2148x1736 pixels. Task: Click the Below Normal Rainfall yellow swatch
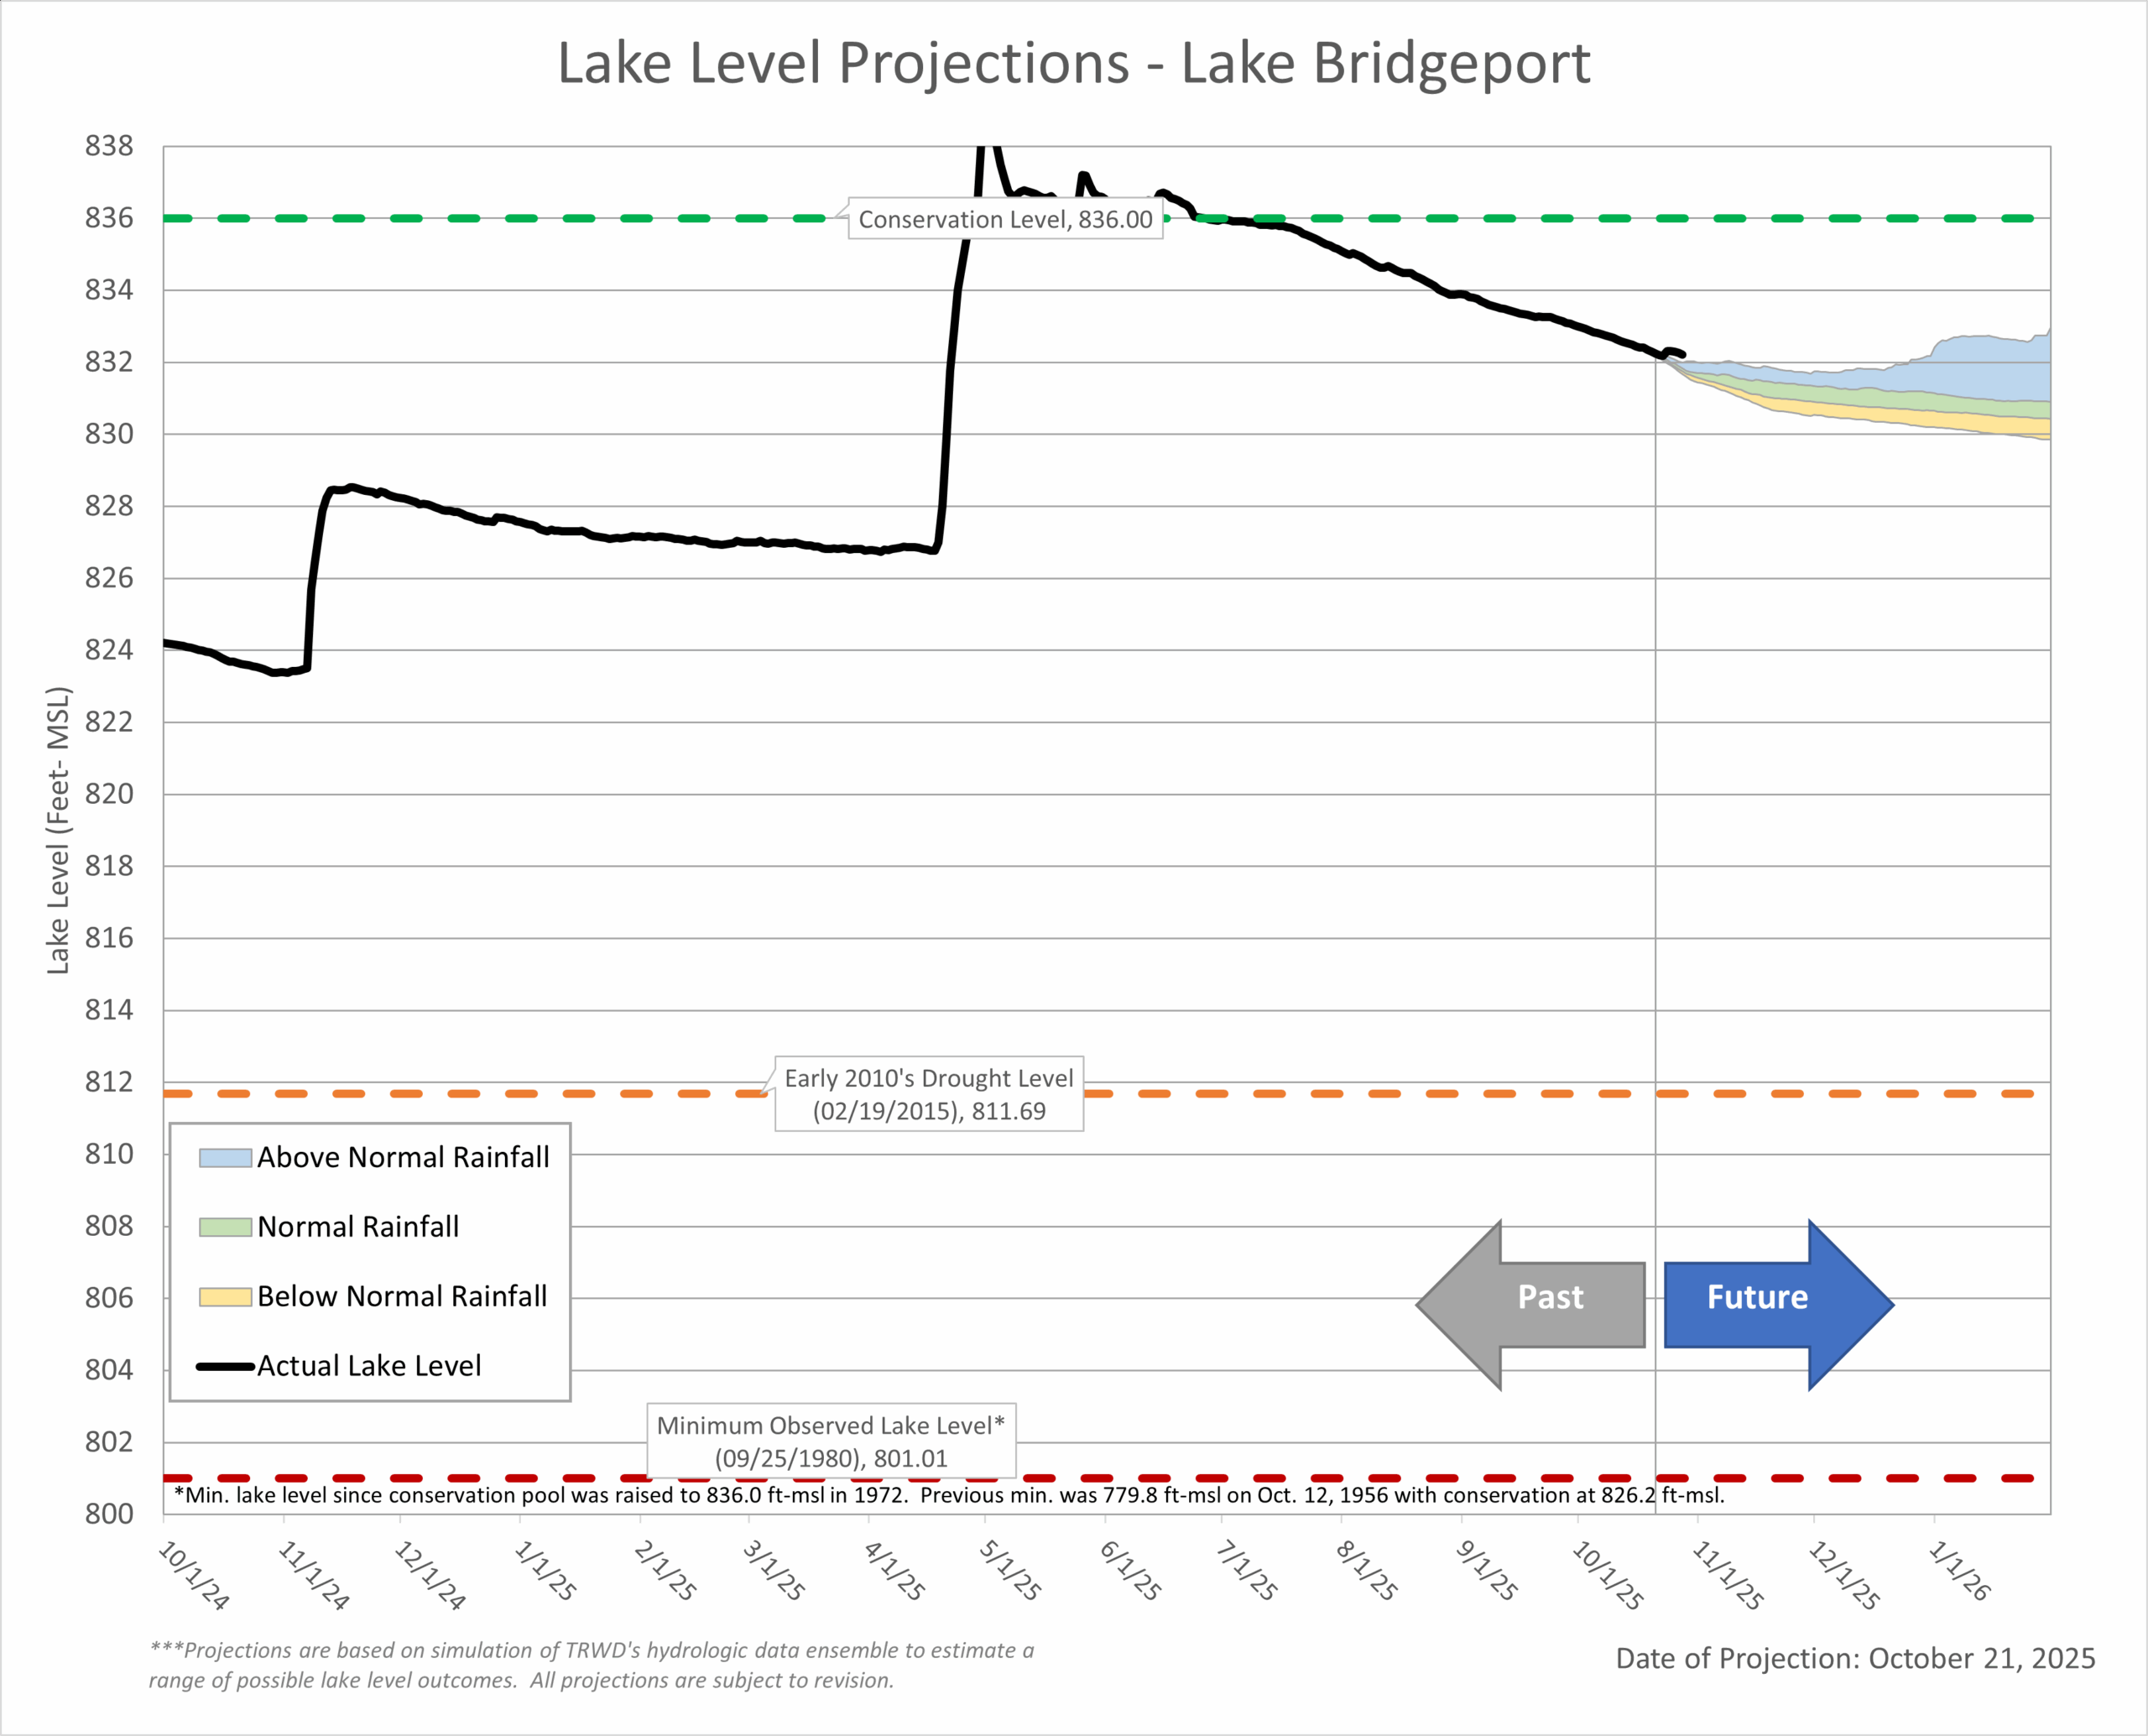coord(224,1297)
